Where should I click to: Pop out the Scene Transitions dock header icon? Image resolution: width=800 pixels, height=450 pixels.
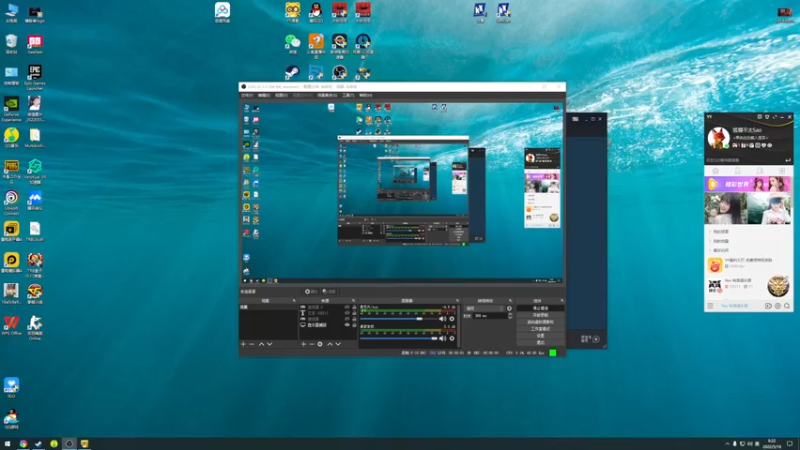510,301
